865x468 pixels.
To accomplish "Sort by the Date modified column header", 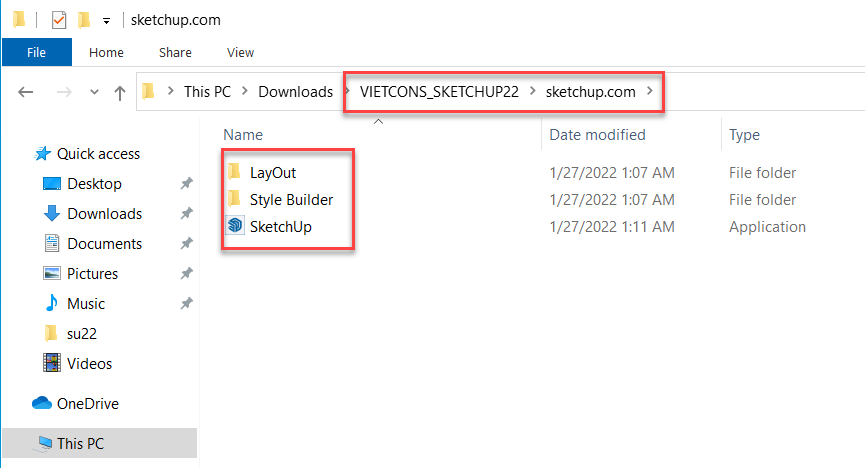I will pos(597,135).
